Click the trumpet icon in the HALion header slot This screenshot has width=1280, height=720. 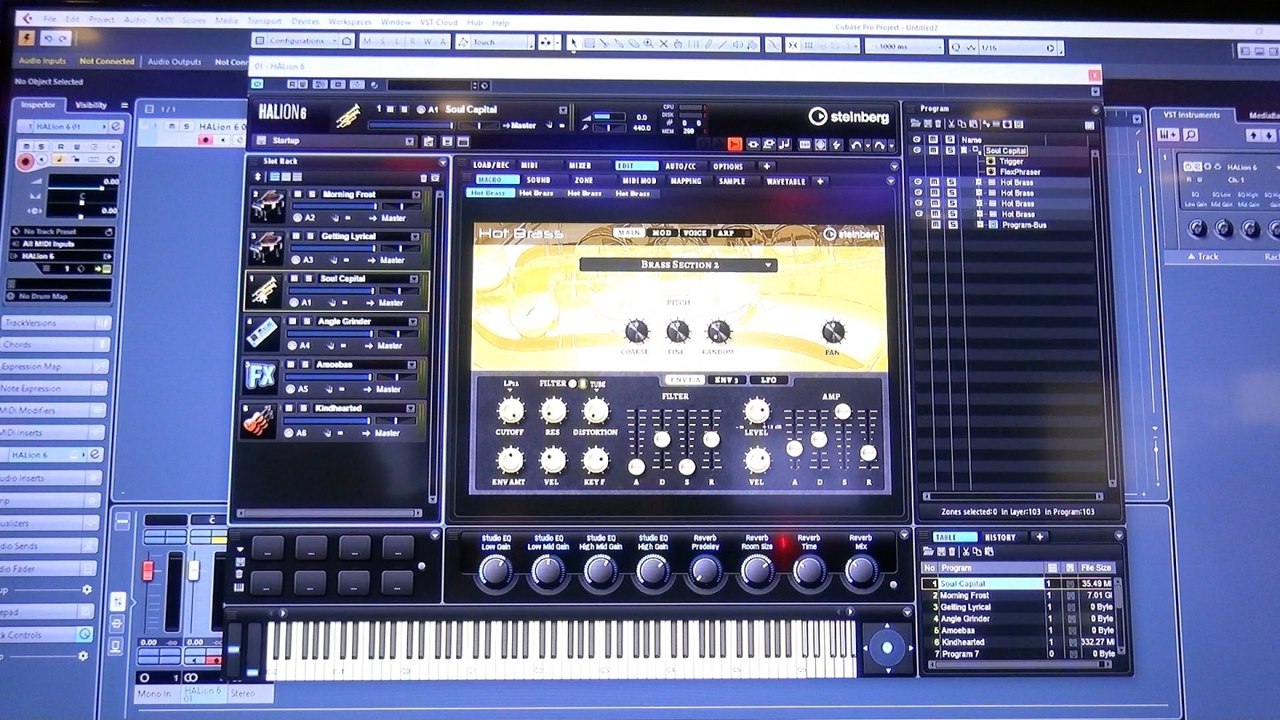349,116
